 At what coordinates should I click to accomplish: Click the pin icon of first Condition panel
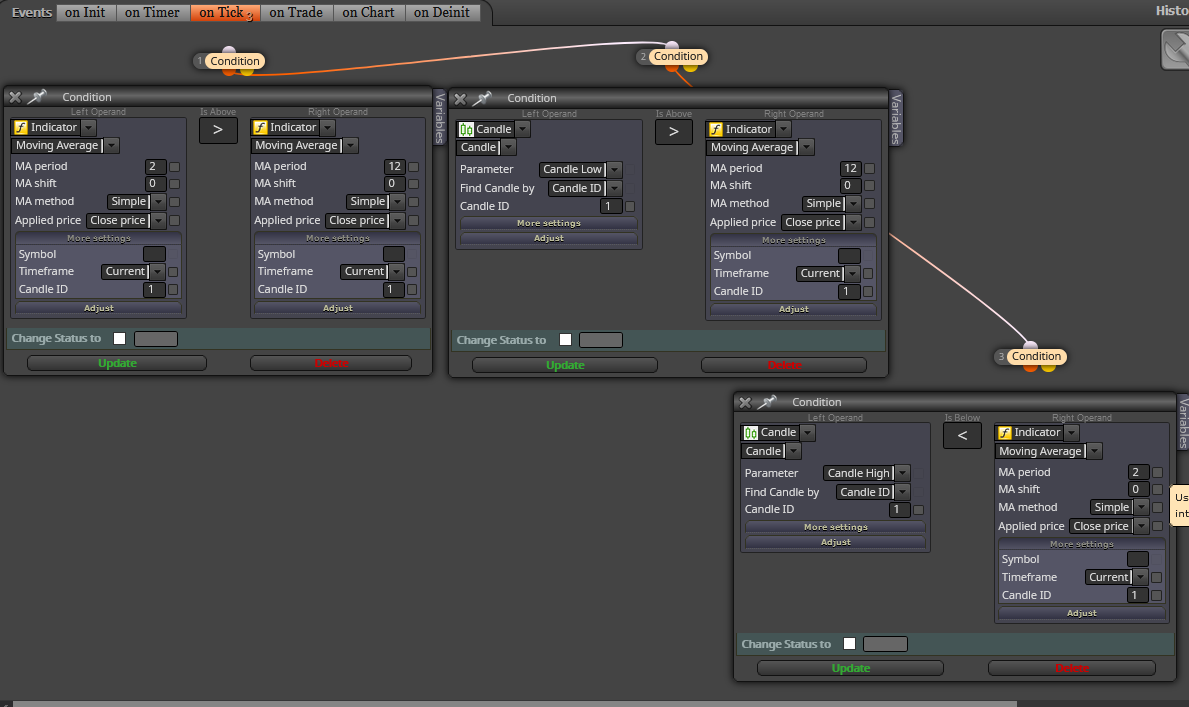[36, 97]
